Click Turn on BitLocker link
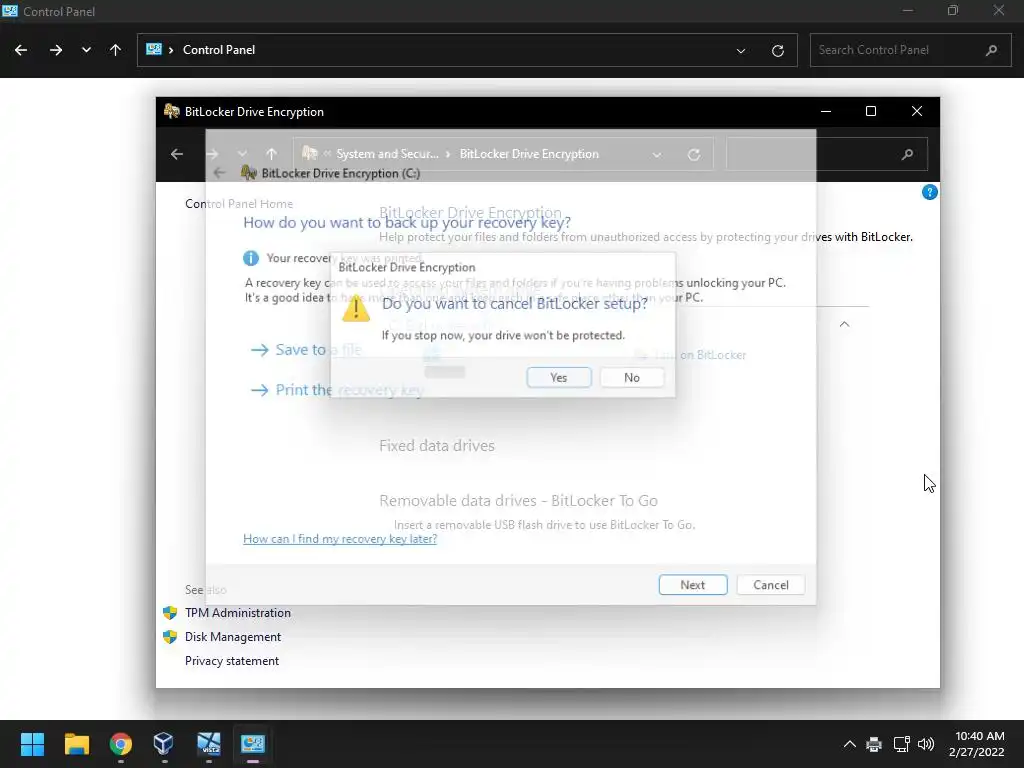 (699, 355)
